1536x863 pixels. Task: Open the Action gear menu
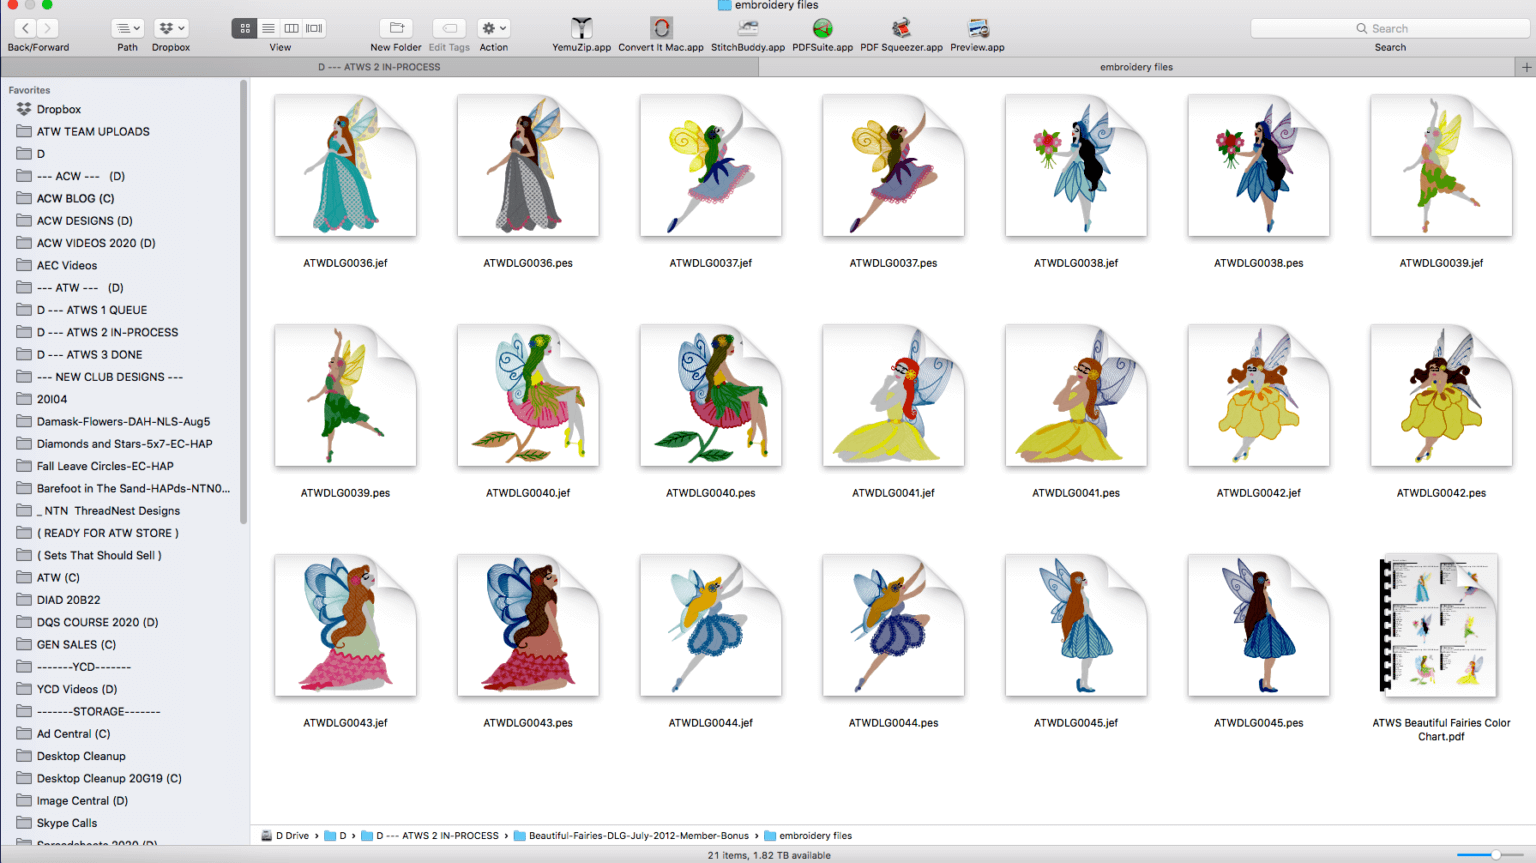pyautogui.click(x=493, y=28)
